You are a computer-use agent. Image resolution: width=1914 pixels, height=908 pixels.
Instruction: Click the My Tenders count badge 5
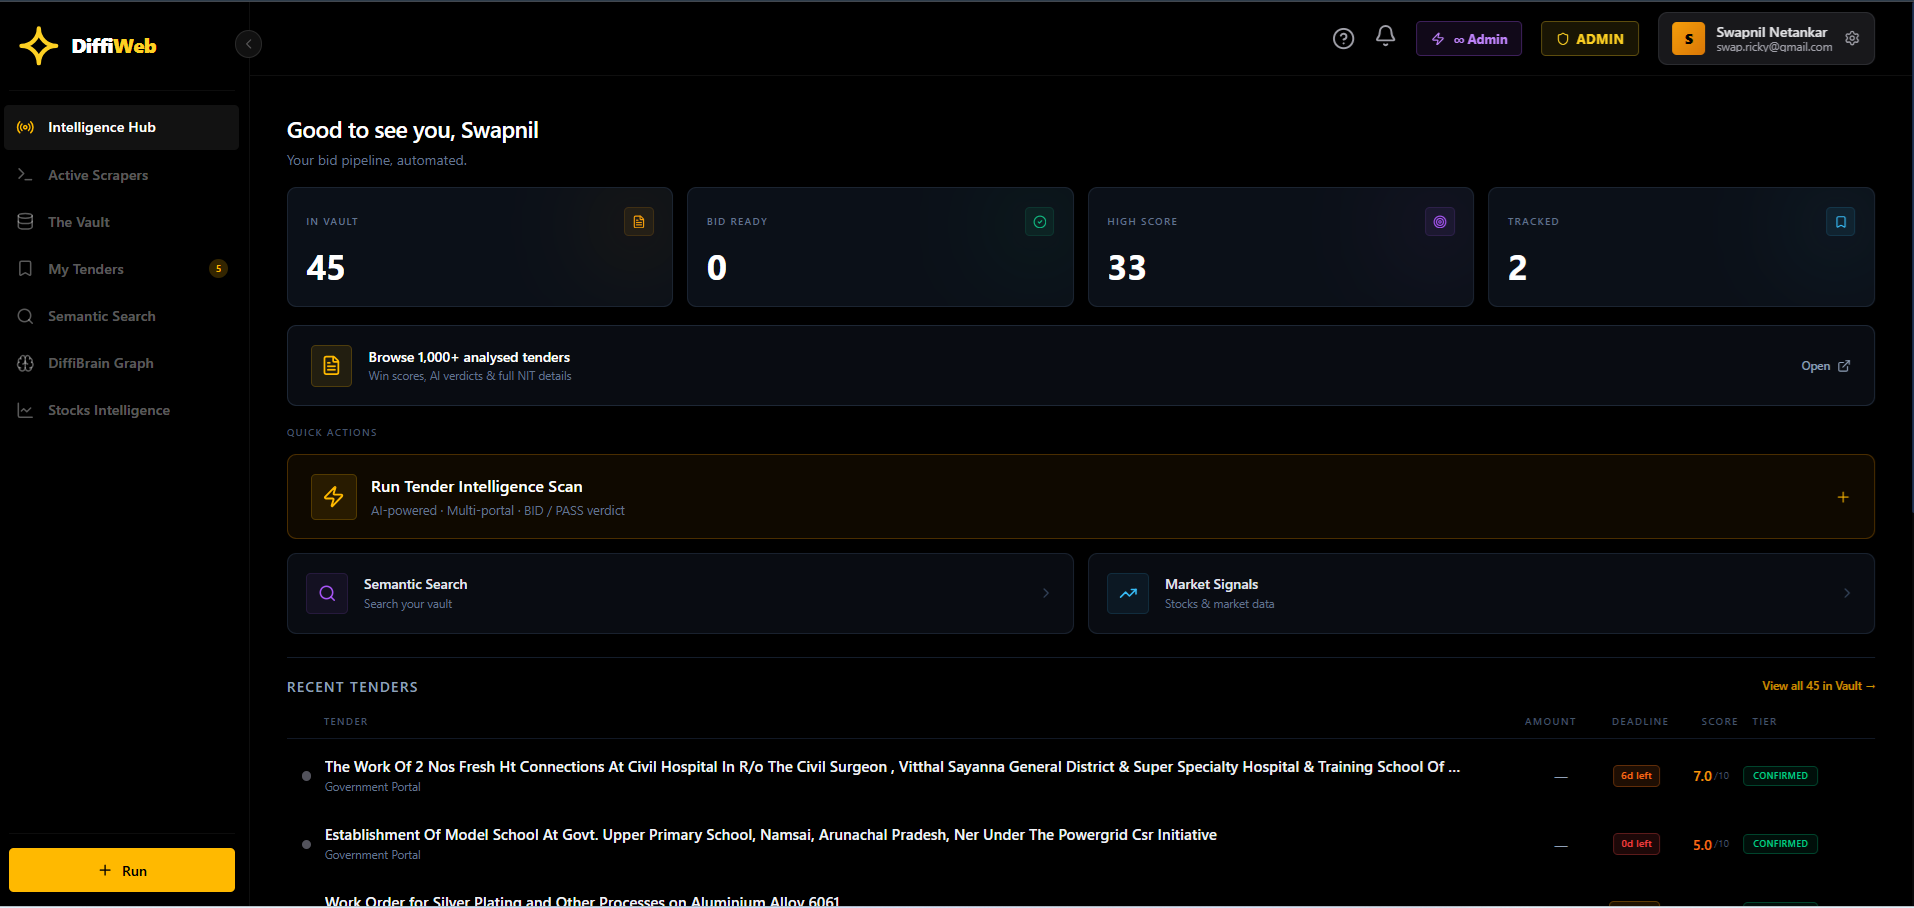coord(218,268)
